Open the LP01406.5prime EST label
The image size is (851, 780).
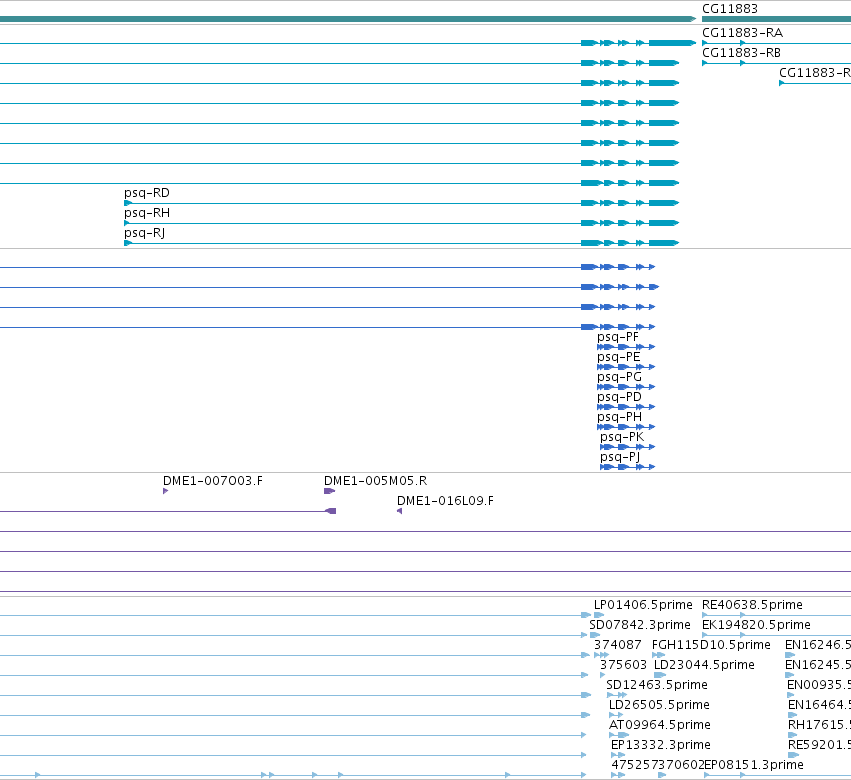click(x=643, y=605)
